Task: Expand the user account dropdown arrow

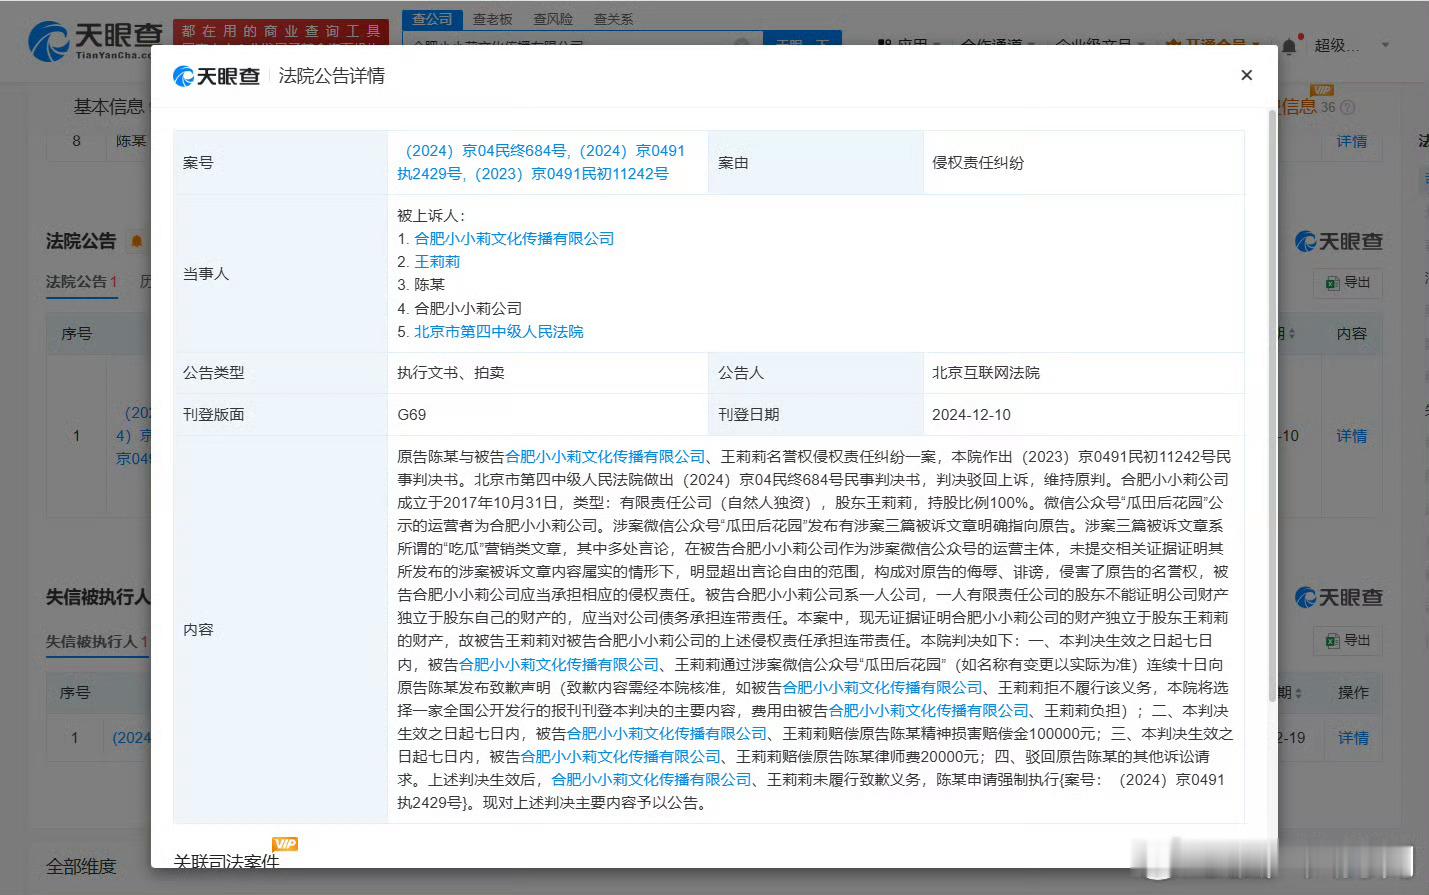Action: 1385,45
